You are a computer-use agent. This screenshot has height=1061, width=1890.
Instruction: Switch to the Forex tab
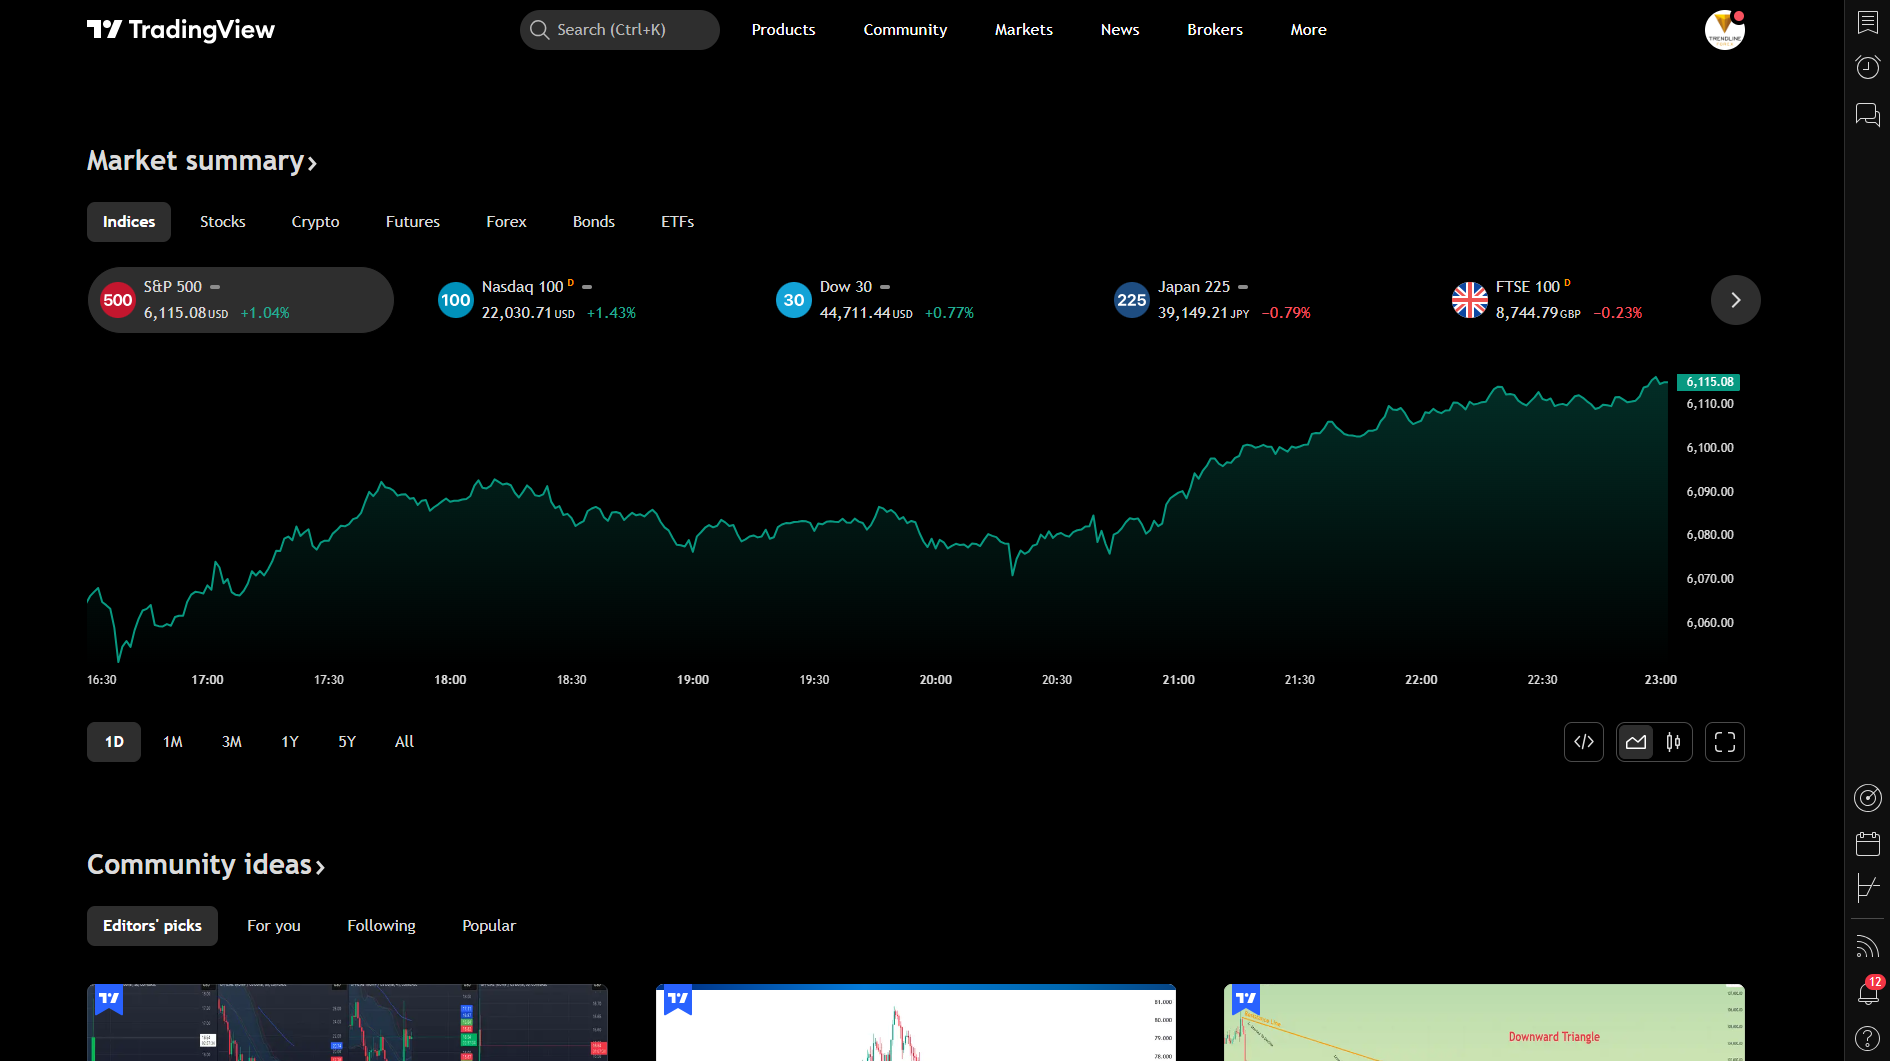pyautogui.click(x=506, y=222)
